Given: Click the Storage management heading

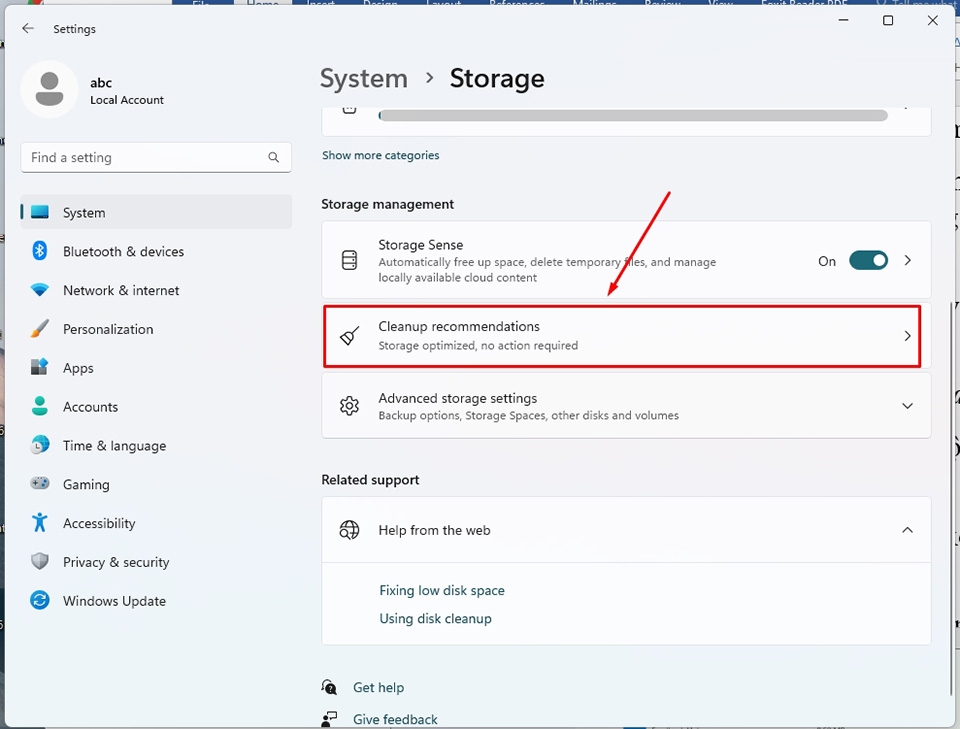Looking at the screenshot, I should [388, 204].
